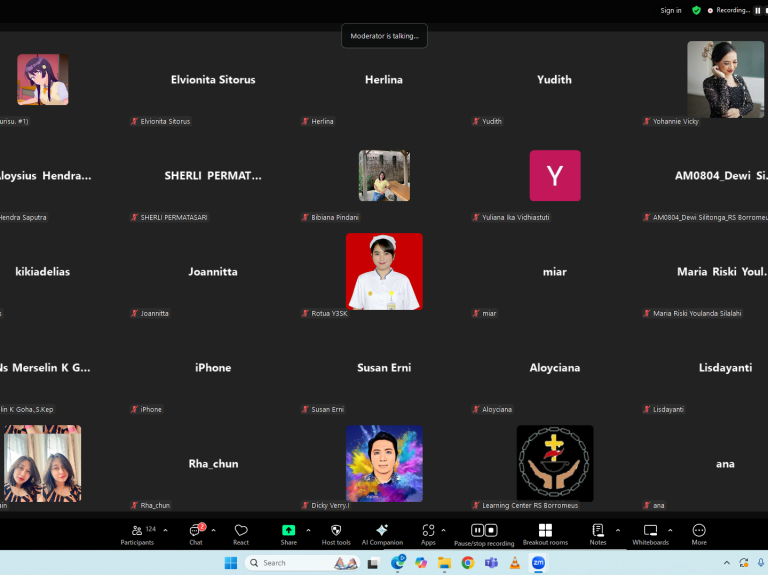Open the Chat panel
The width and height of the screenshot is (768, 575).
pyautogui.click(x=196, y=534)
